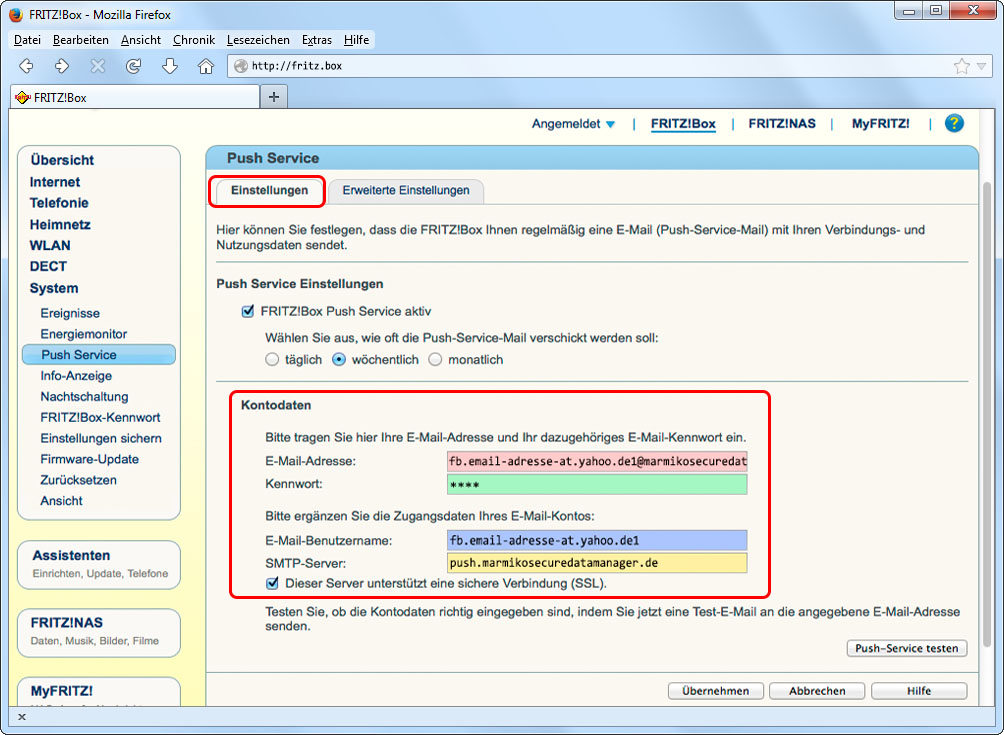The image size is (1004, 735).
Task: Open a new tab with the plus button
Action: click(x=274, y=97)
